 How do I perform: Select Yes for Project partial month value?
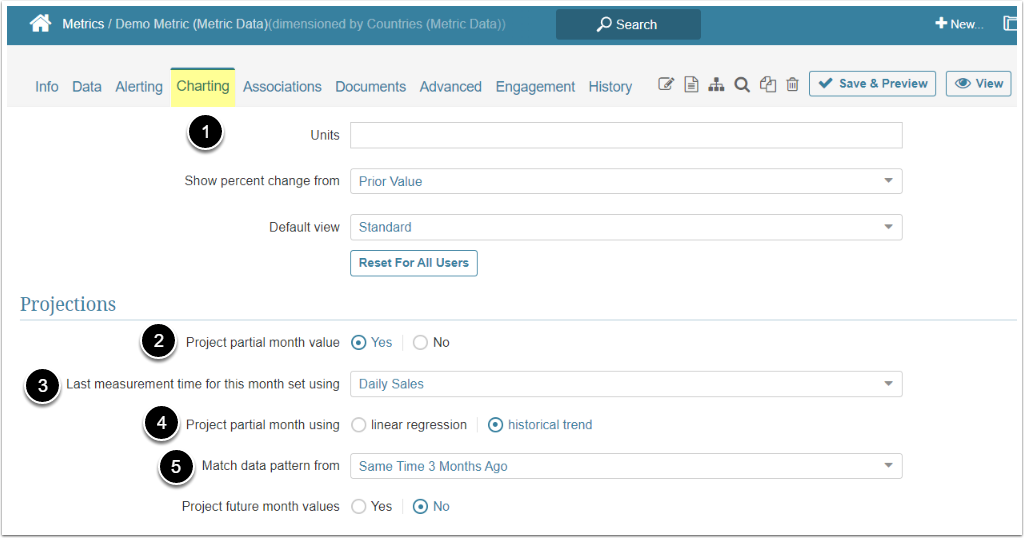pos(359,342)
